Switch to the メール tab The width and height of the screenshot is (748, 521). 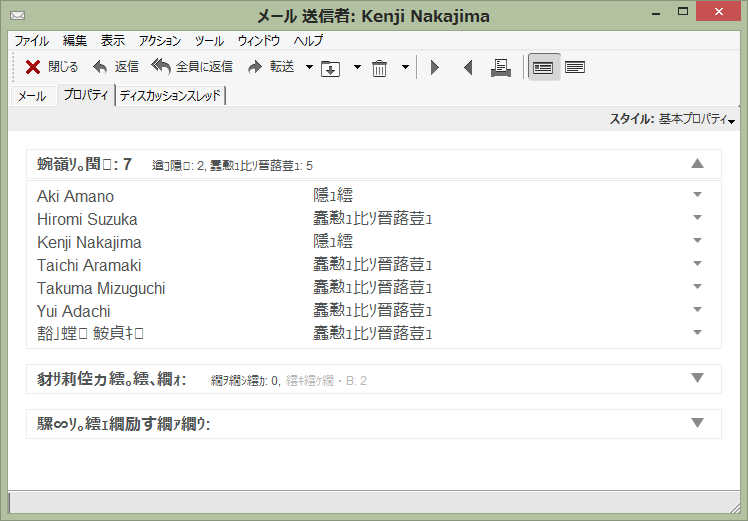31,96
